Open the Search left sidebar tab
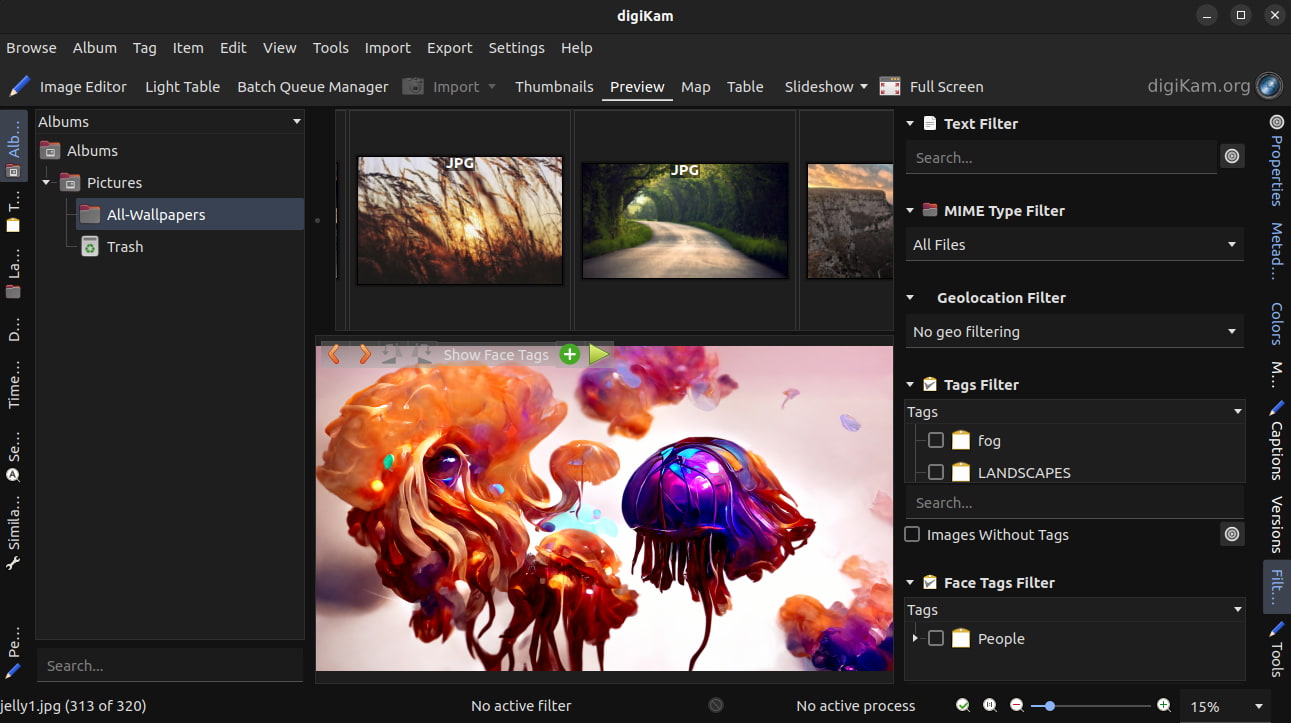This screenshot has height=723, width=1291. pos(13,455)
